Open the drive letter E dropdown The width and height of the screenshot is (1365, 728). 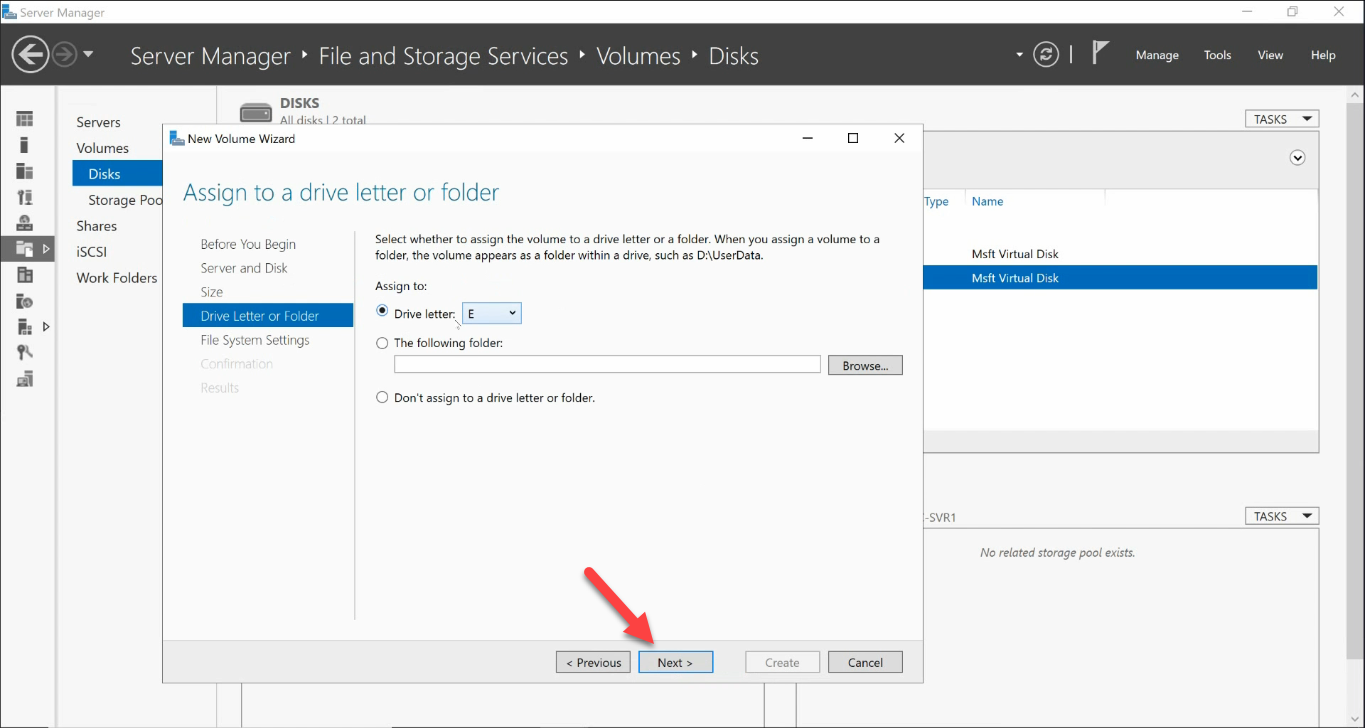click(492, 314)
